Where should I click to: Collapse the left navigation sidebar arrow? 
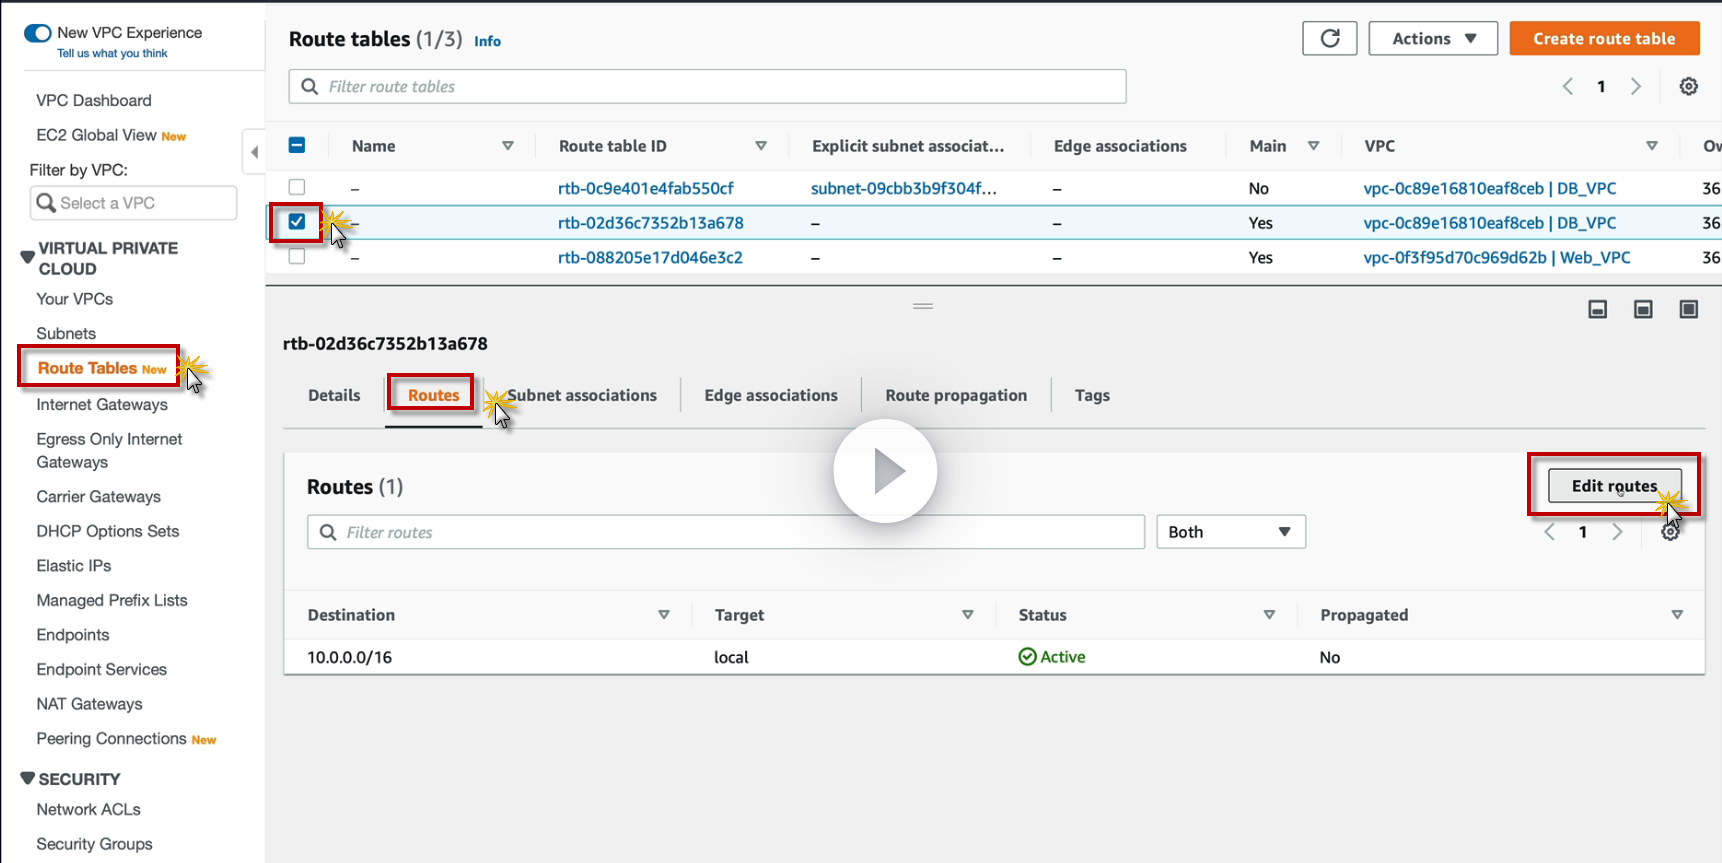254,152
